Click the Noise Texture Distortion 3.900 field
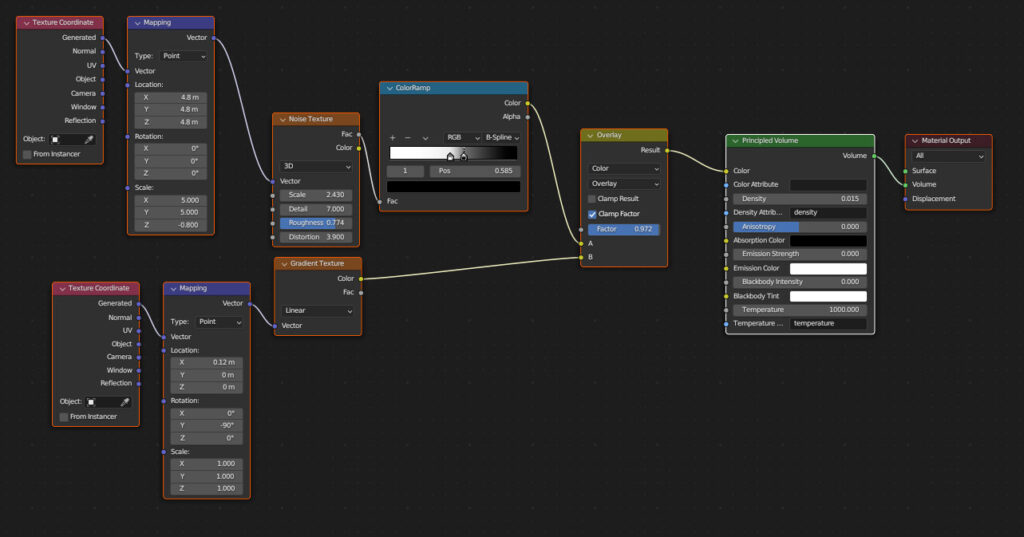This screenshot has height=537, width=1024. click(316, 237)
